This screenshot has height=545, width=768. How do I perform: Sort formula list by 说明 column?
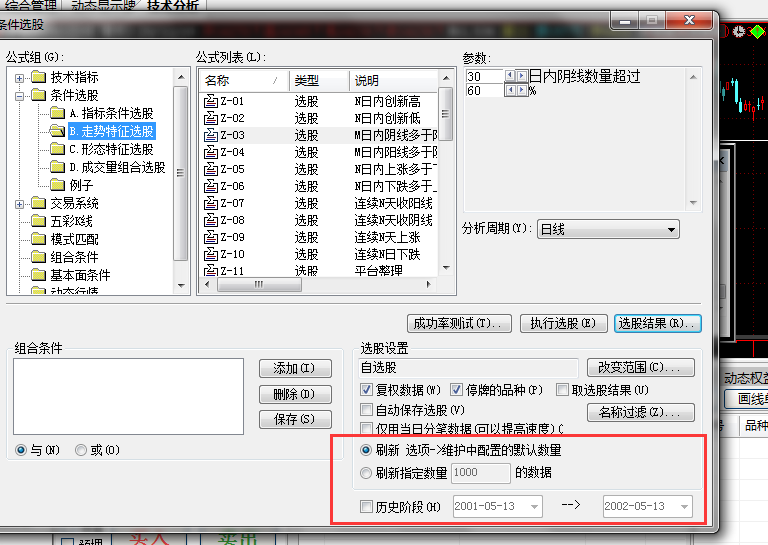[x=393, y=81]
